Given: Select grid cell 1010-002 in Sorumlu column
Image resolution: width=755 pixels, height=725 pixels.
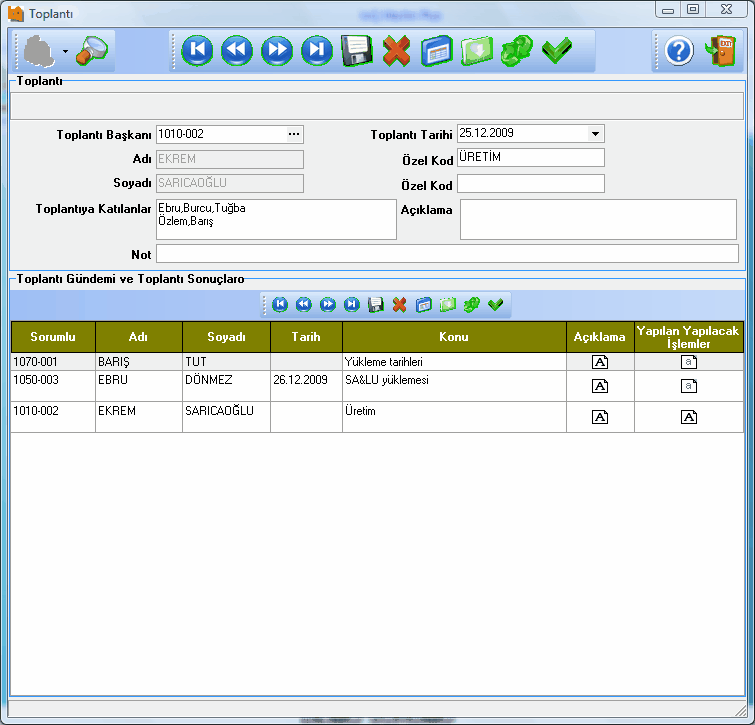Looking at the screenshot, I should [53, 417].
